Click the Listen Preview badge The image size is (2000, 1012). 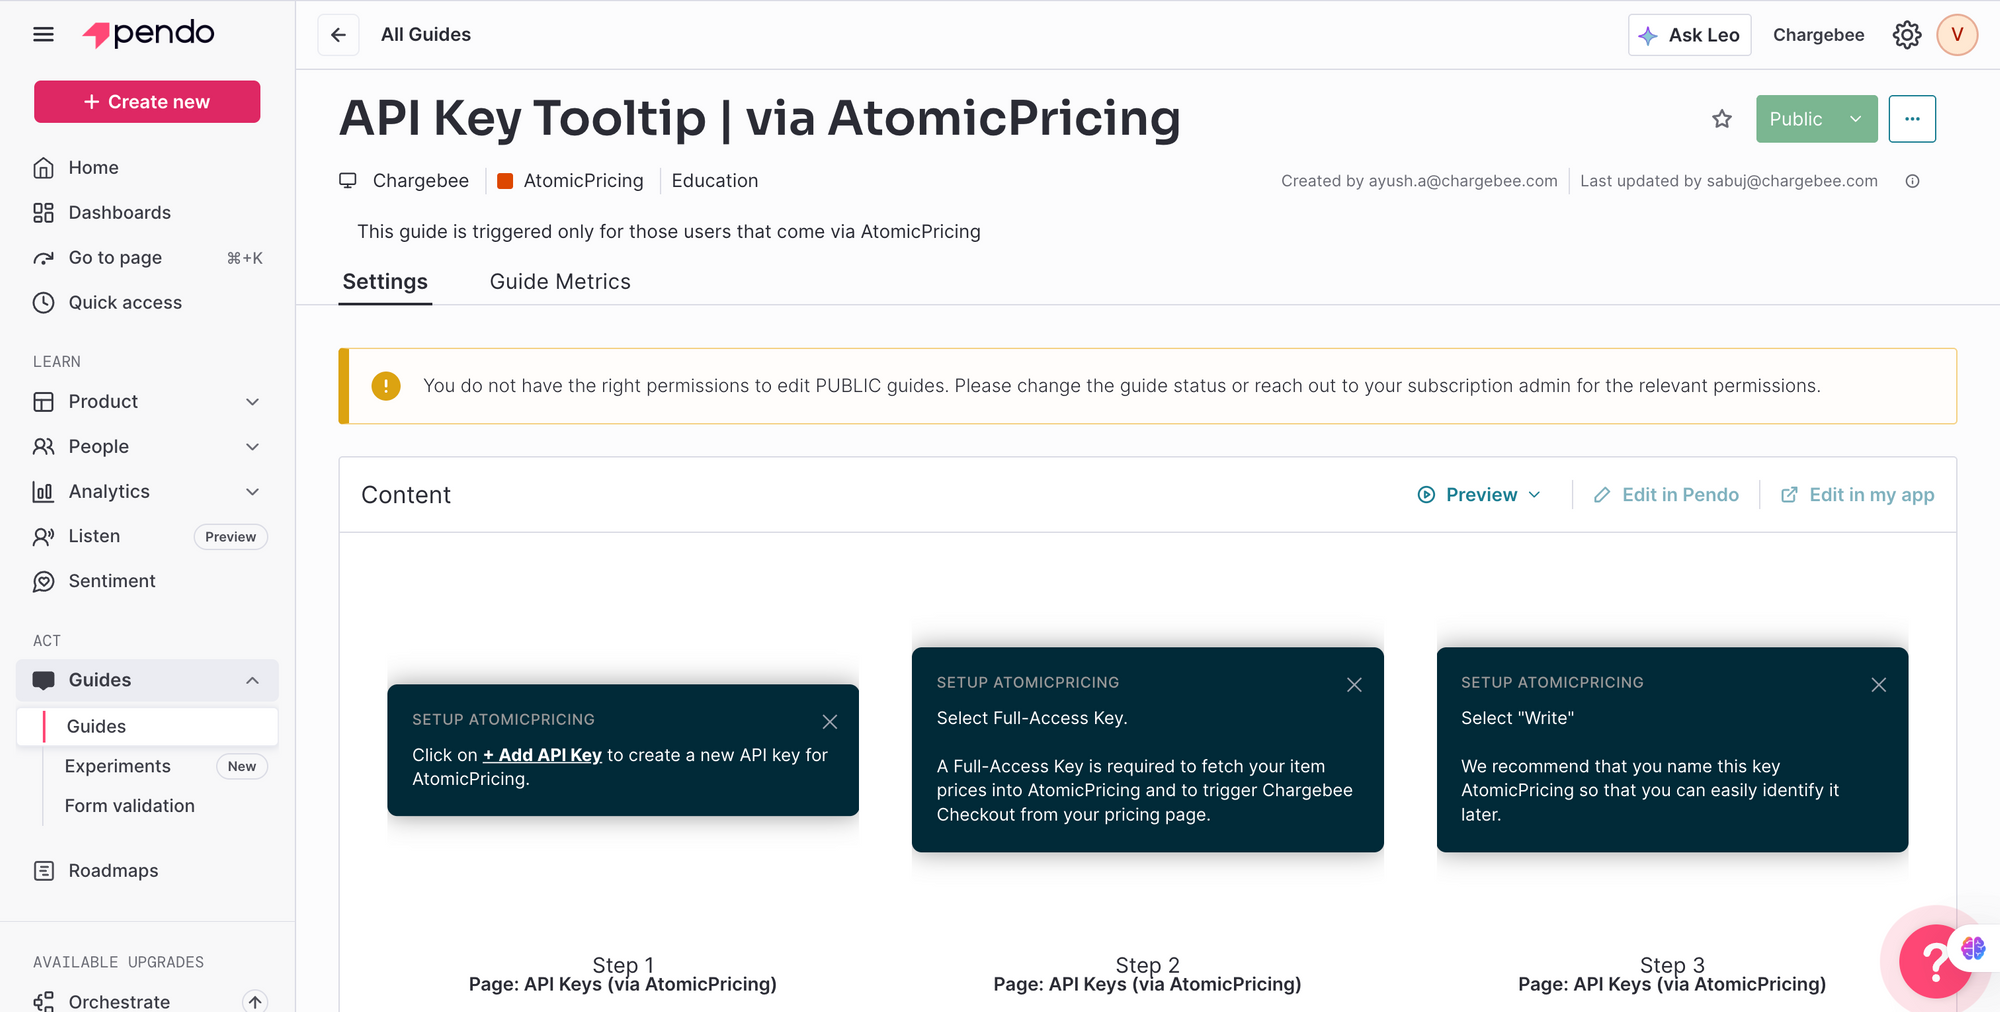click(230, 537)
